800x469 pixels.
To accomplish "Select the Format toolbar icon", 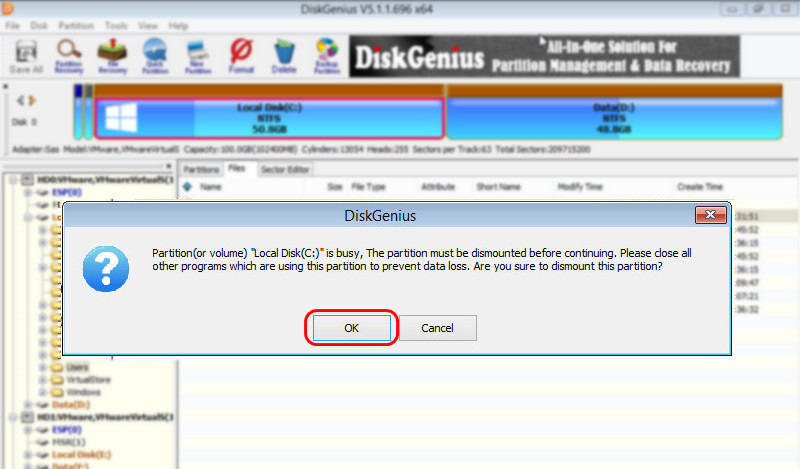I will pos(241,57).
